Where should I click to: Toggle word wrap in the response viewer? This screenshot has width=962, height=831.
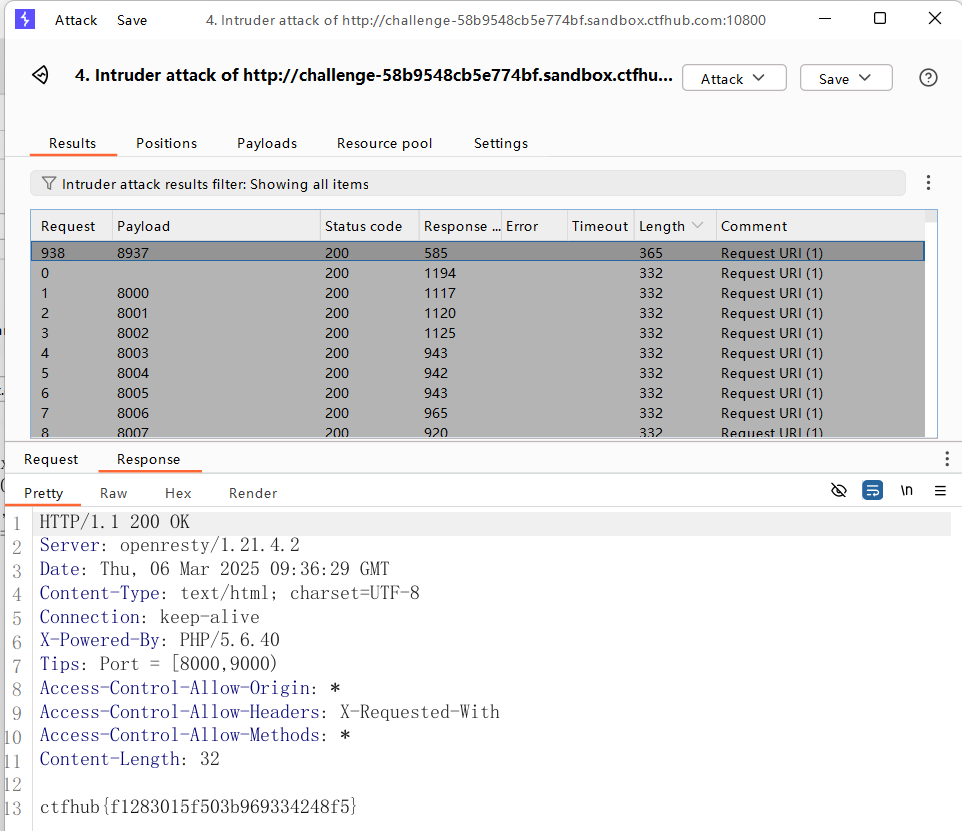point(872,490)
